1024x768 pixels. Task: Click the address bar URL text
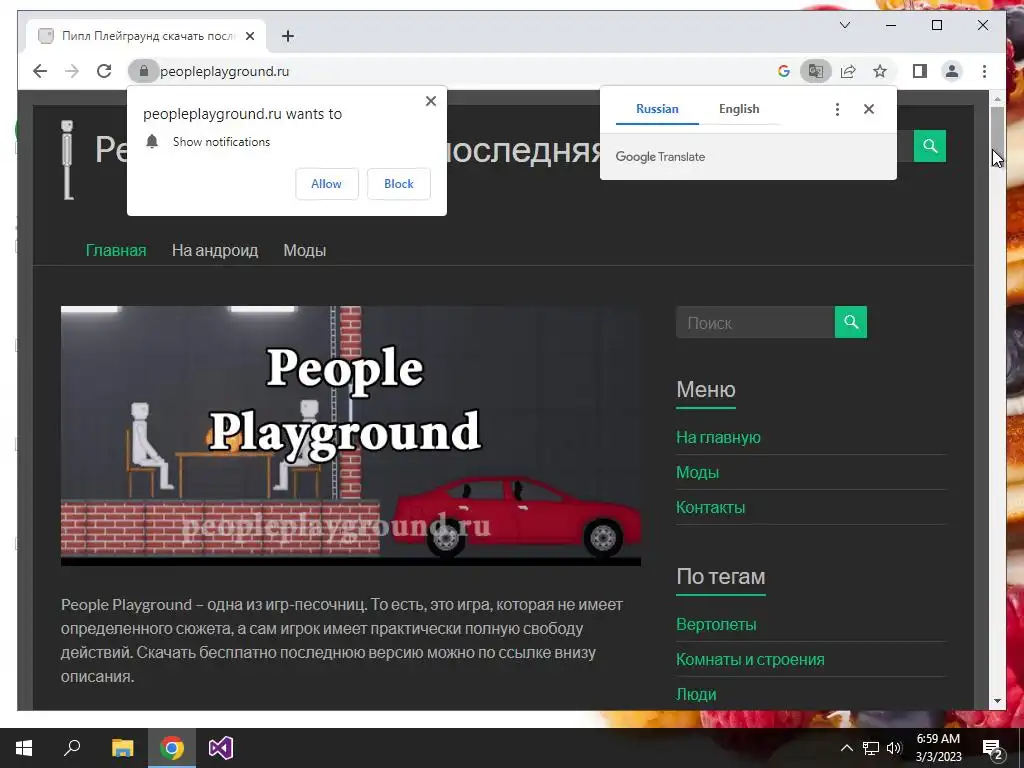[x=225, y=71]
